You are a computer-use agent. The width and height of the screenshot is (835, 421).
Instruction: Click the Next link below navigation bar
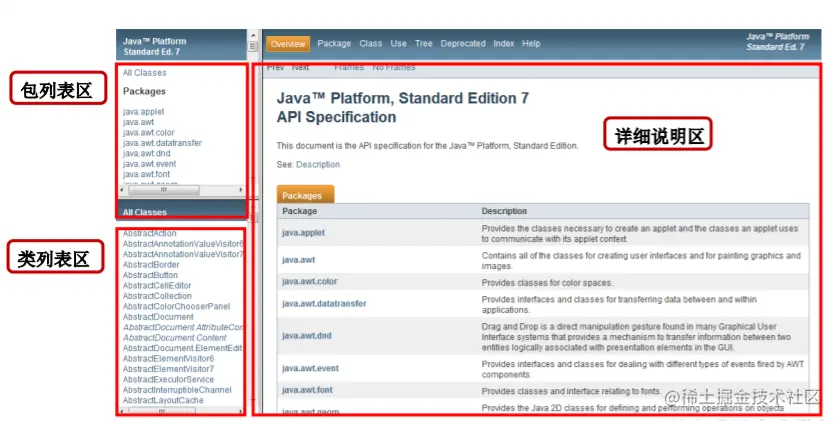tap(300, 67)
